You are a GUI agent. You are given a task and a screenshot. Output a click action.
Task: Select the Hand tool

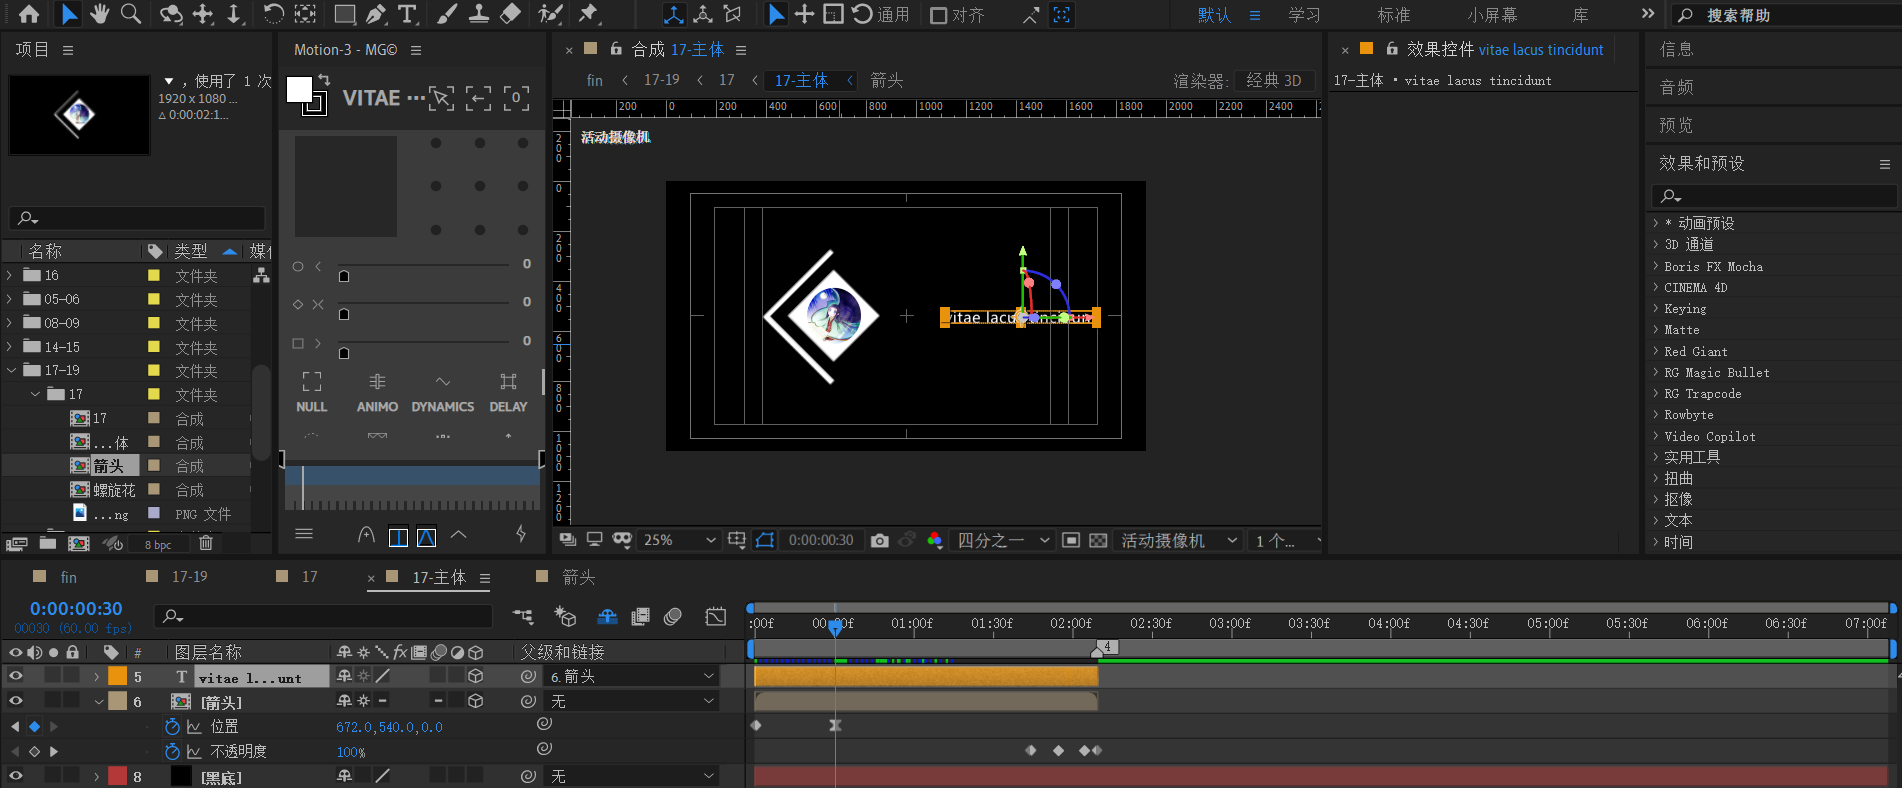[99, 14]
